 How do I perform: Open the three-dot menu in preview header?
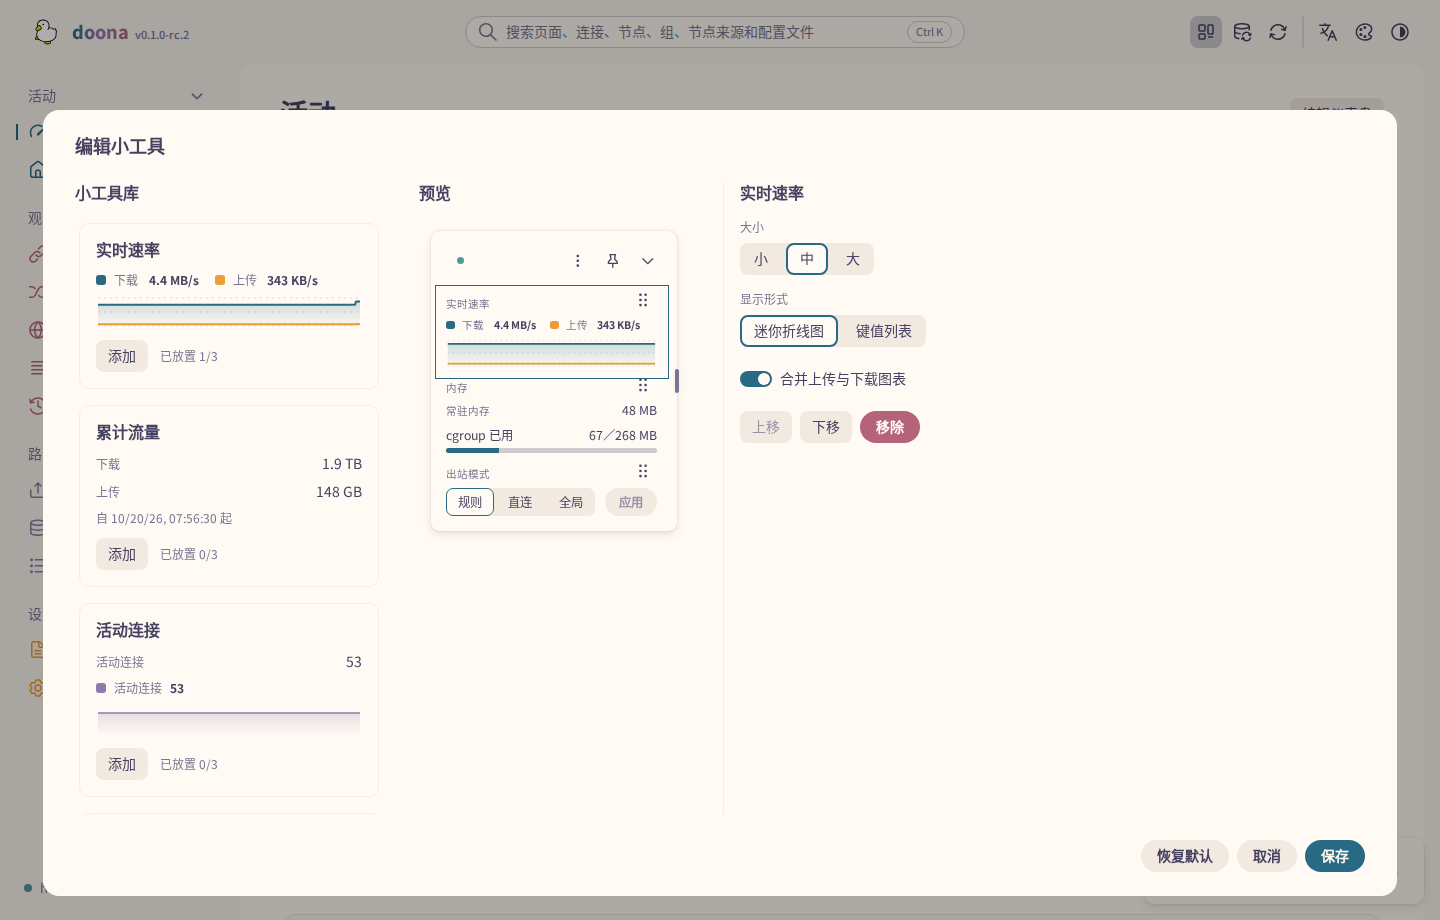click(x=577, y=261)
